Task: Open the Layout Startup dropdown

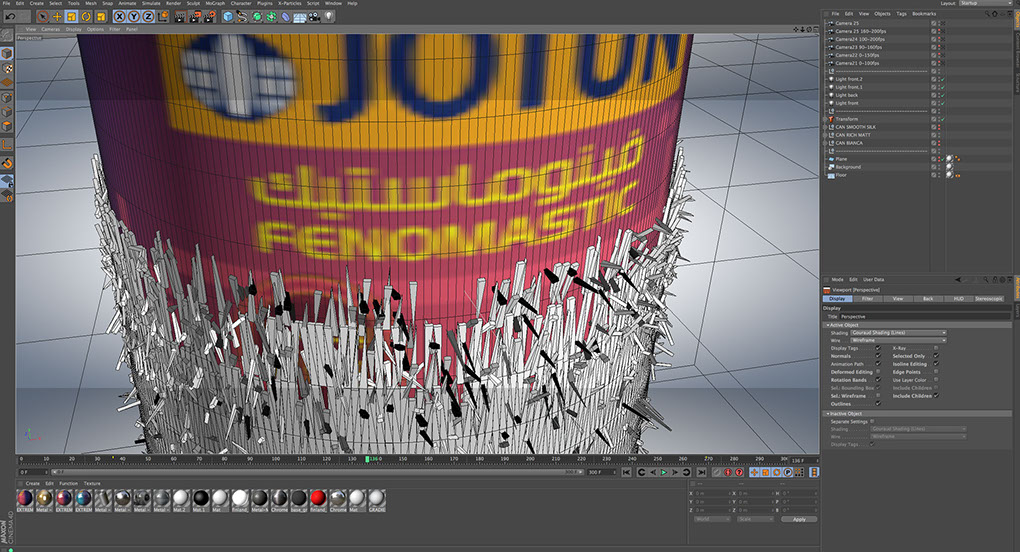Action: click(986, 3)
